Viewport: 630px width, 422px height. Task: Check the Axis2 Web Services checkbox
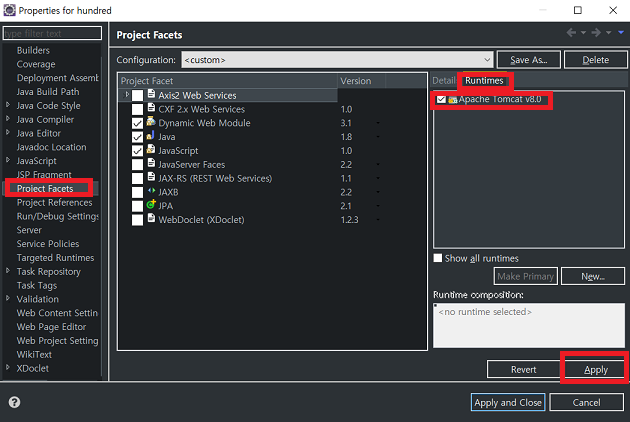[x=137, y=96]
